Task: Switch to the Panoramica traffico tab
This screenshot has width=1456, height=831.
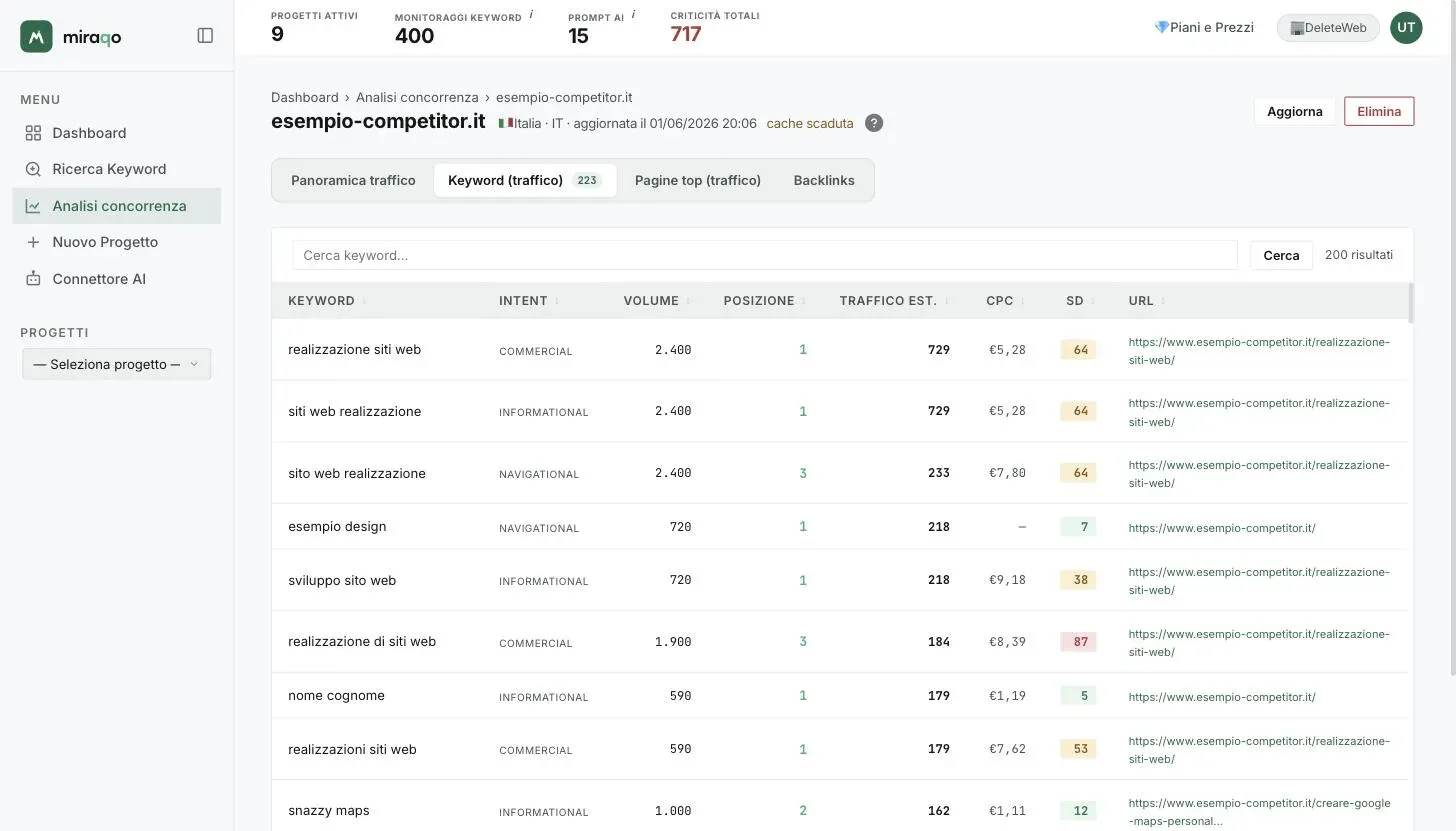Action: 353,180
